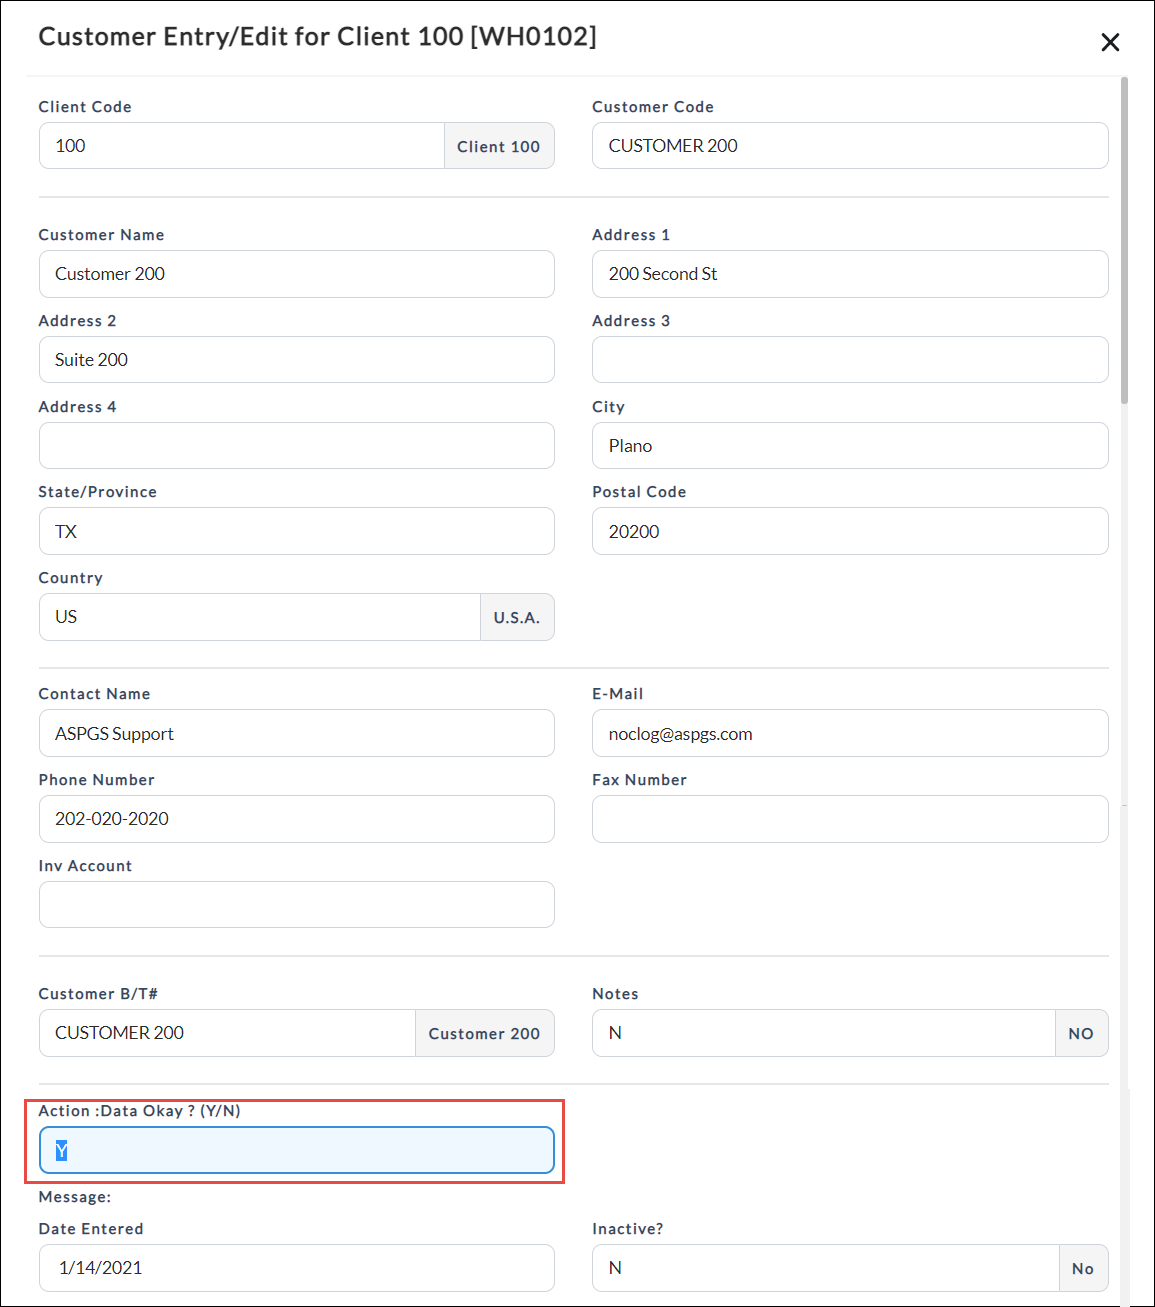This screenshot has width=1155, height=1307.
Task: Click the Customer Code field
Action: (x=849, y=146)
